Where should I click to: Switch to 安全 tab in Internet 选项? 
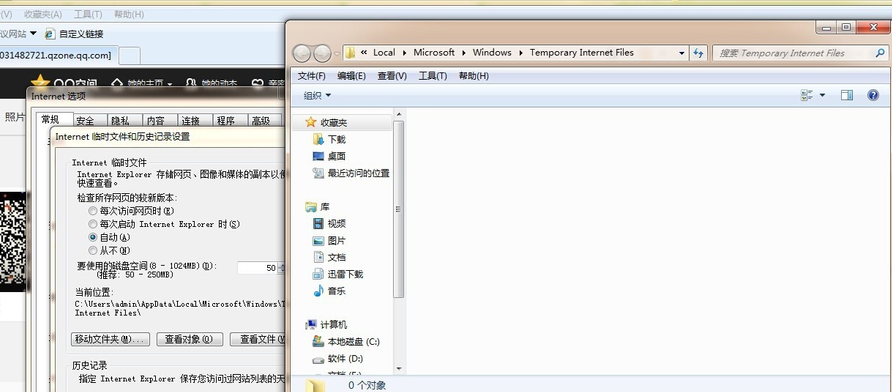90,121
